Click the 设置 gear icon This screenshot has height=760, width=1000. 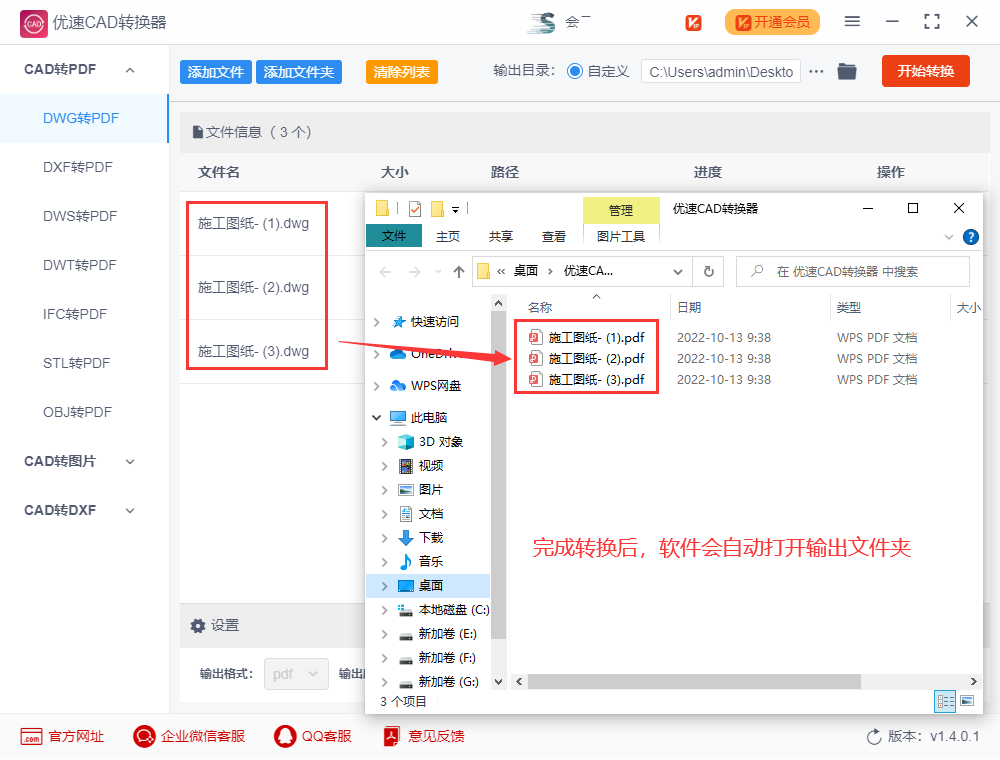pyautogui.click(x=198, y=626)
